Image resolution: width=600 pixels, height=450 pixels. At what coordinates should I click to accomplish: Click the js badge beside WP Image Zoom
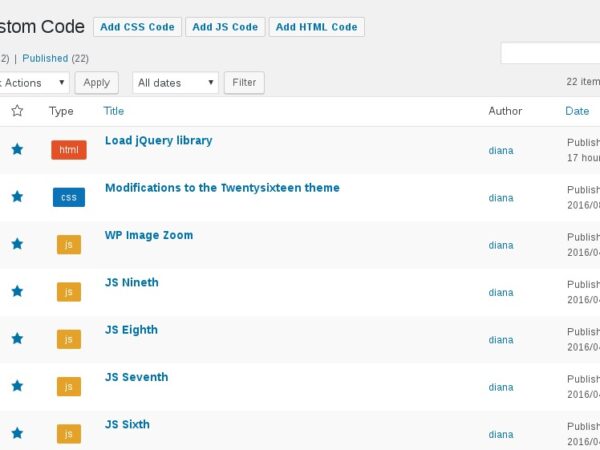coord(69,244)
